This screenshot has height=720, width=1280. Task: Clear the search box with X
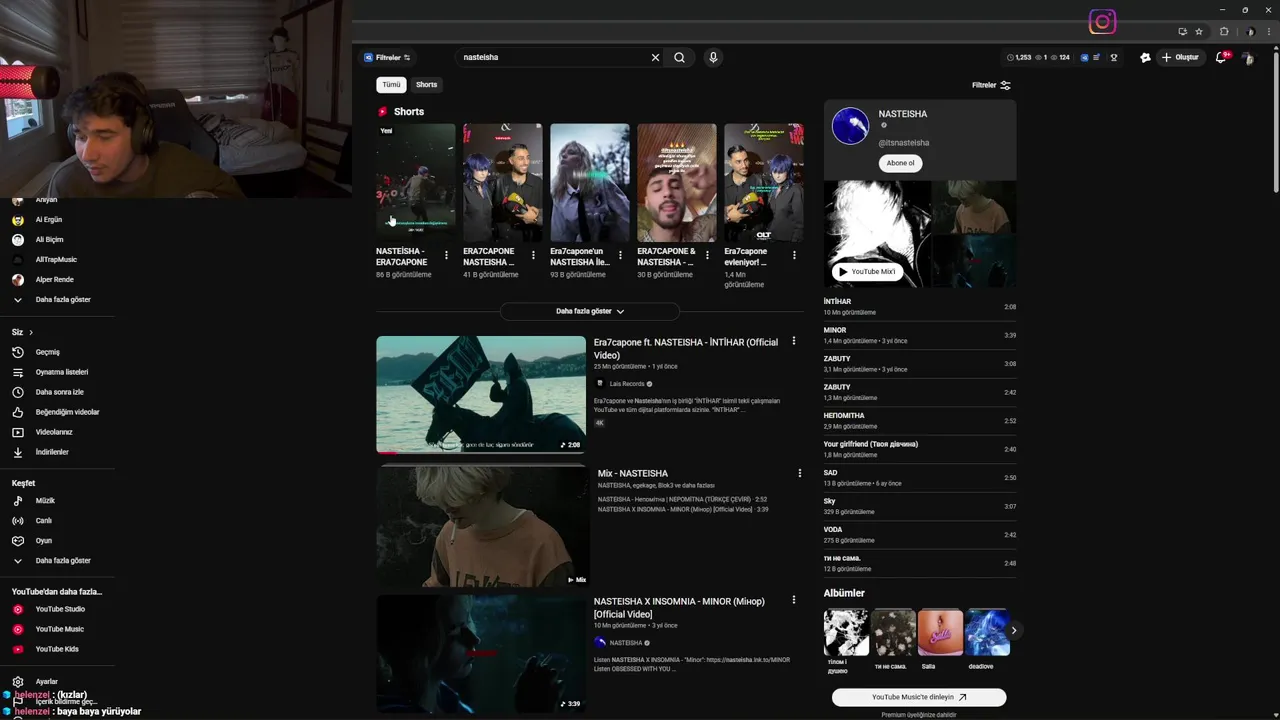coord(655,57)
